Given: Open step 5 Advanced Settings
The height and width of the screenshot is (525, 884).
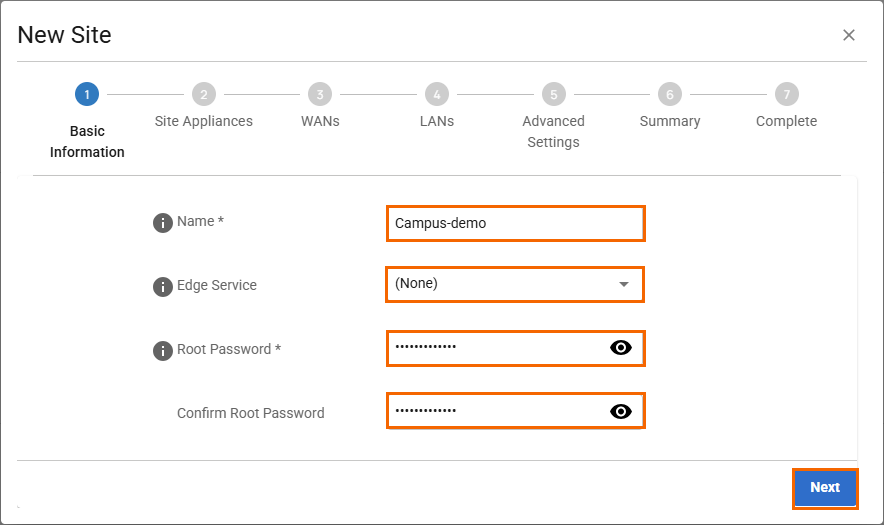Looking at the screenshot, I should click(x=553, y=95).
